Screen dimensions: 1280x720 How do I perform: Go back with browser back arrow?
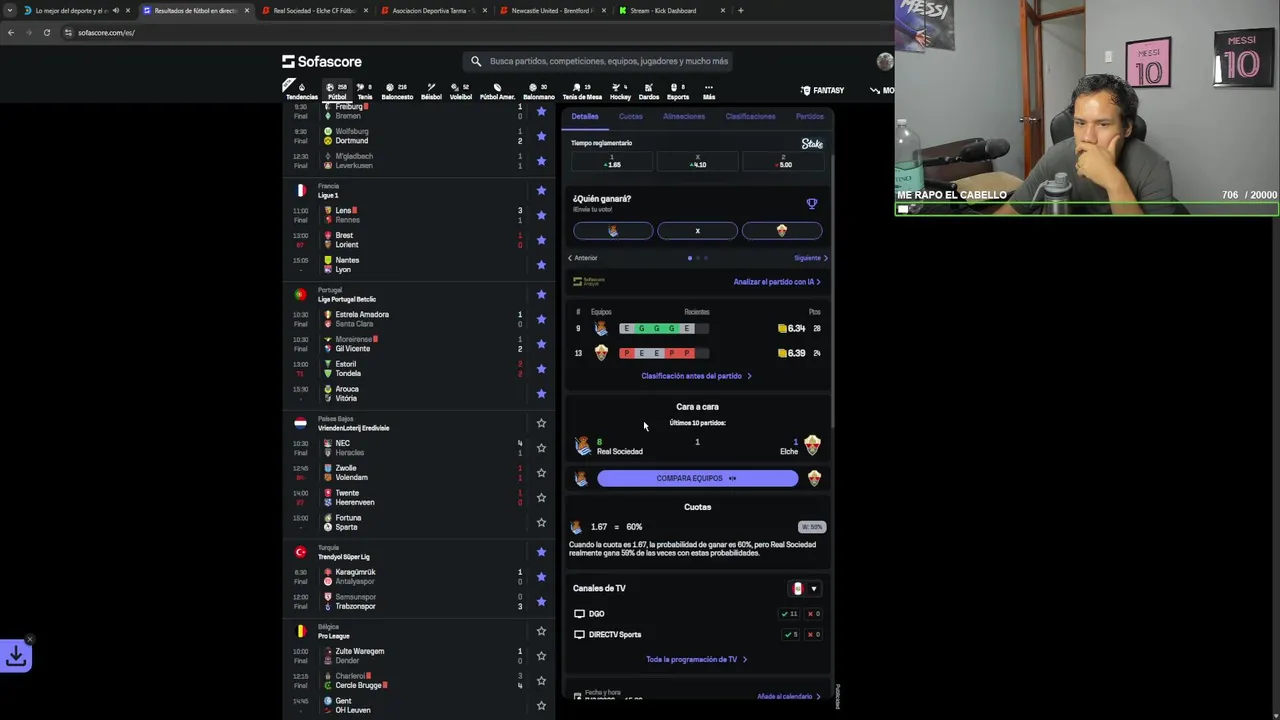pos(10,32)
